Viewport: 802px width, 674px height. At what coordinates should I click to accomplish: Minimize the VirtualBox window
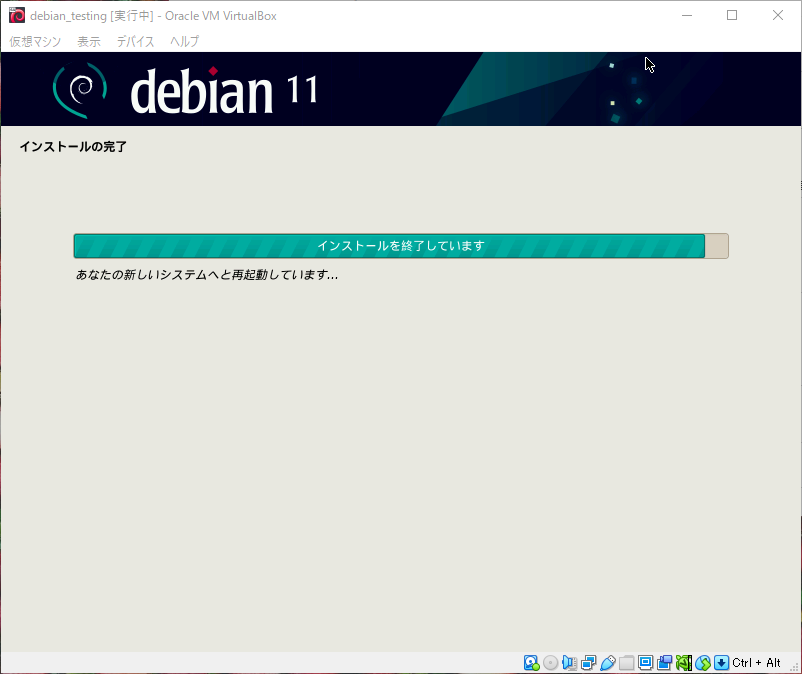[x=687, y=15]
